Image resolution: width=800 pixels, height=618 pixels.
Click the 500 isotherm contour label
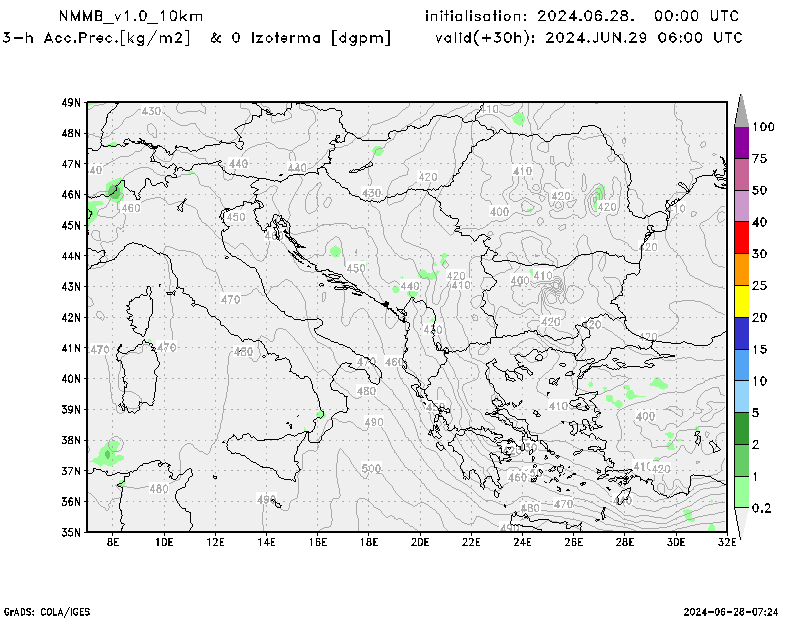[371, 468]
